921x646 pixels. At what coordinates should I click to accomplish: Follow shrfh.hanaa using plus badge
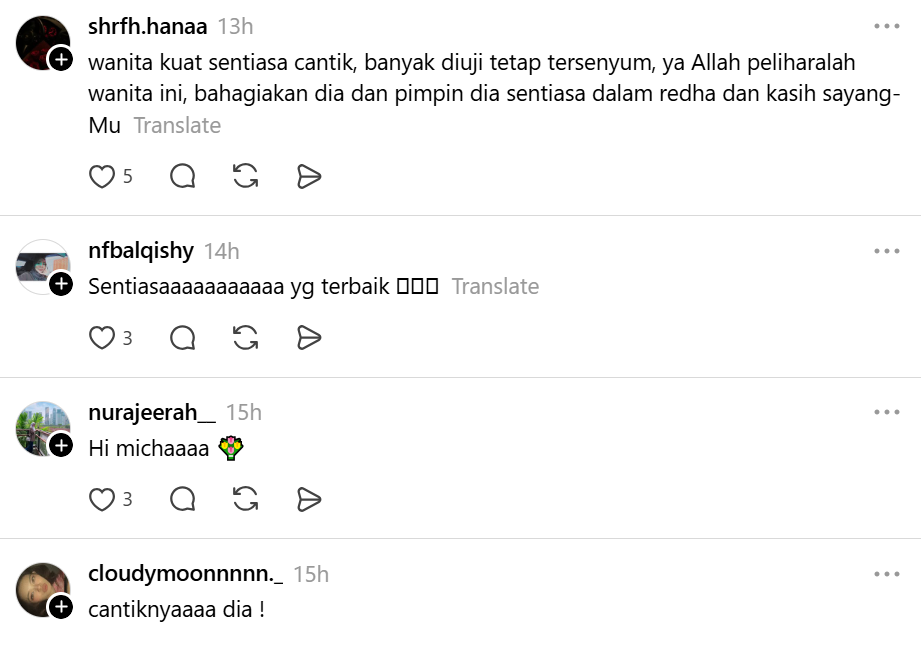(61, 59)
